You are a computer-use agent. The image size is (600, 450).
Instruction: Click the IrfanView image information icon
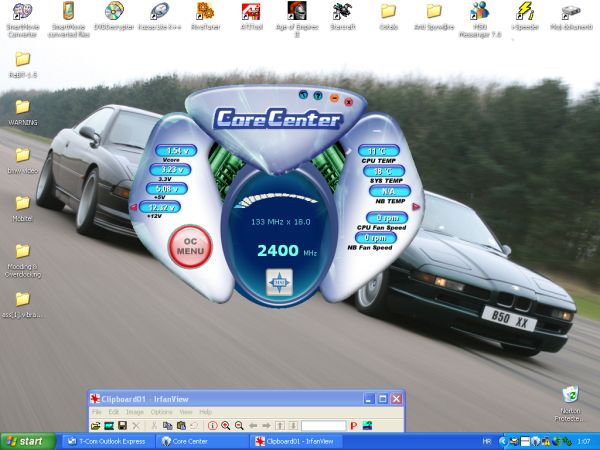pyautogui.click(x=212, y=426)
